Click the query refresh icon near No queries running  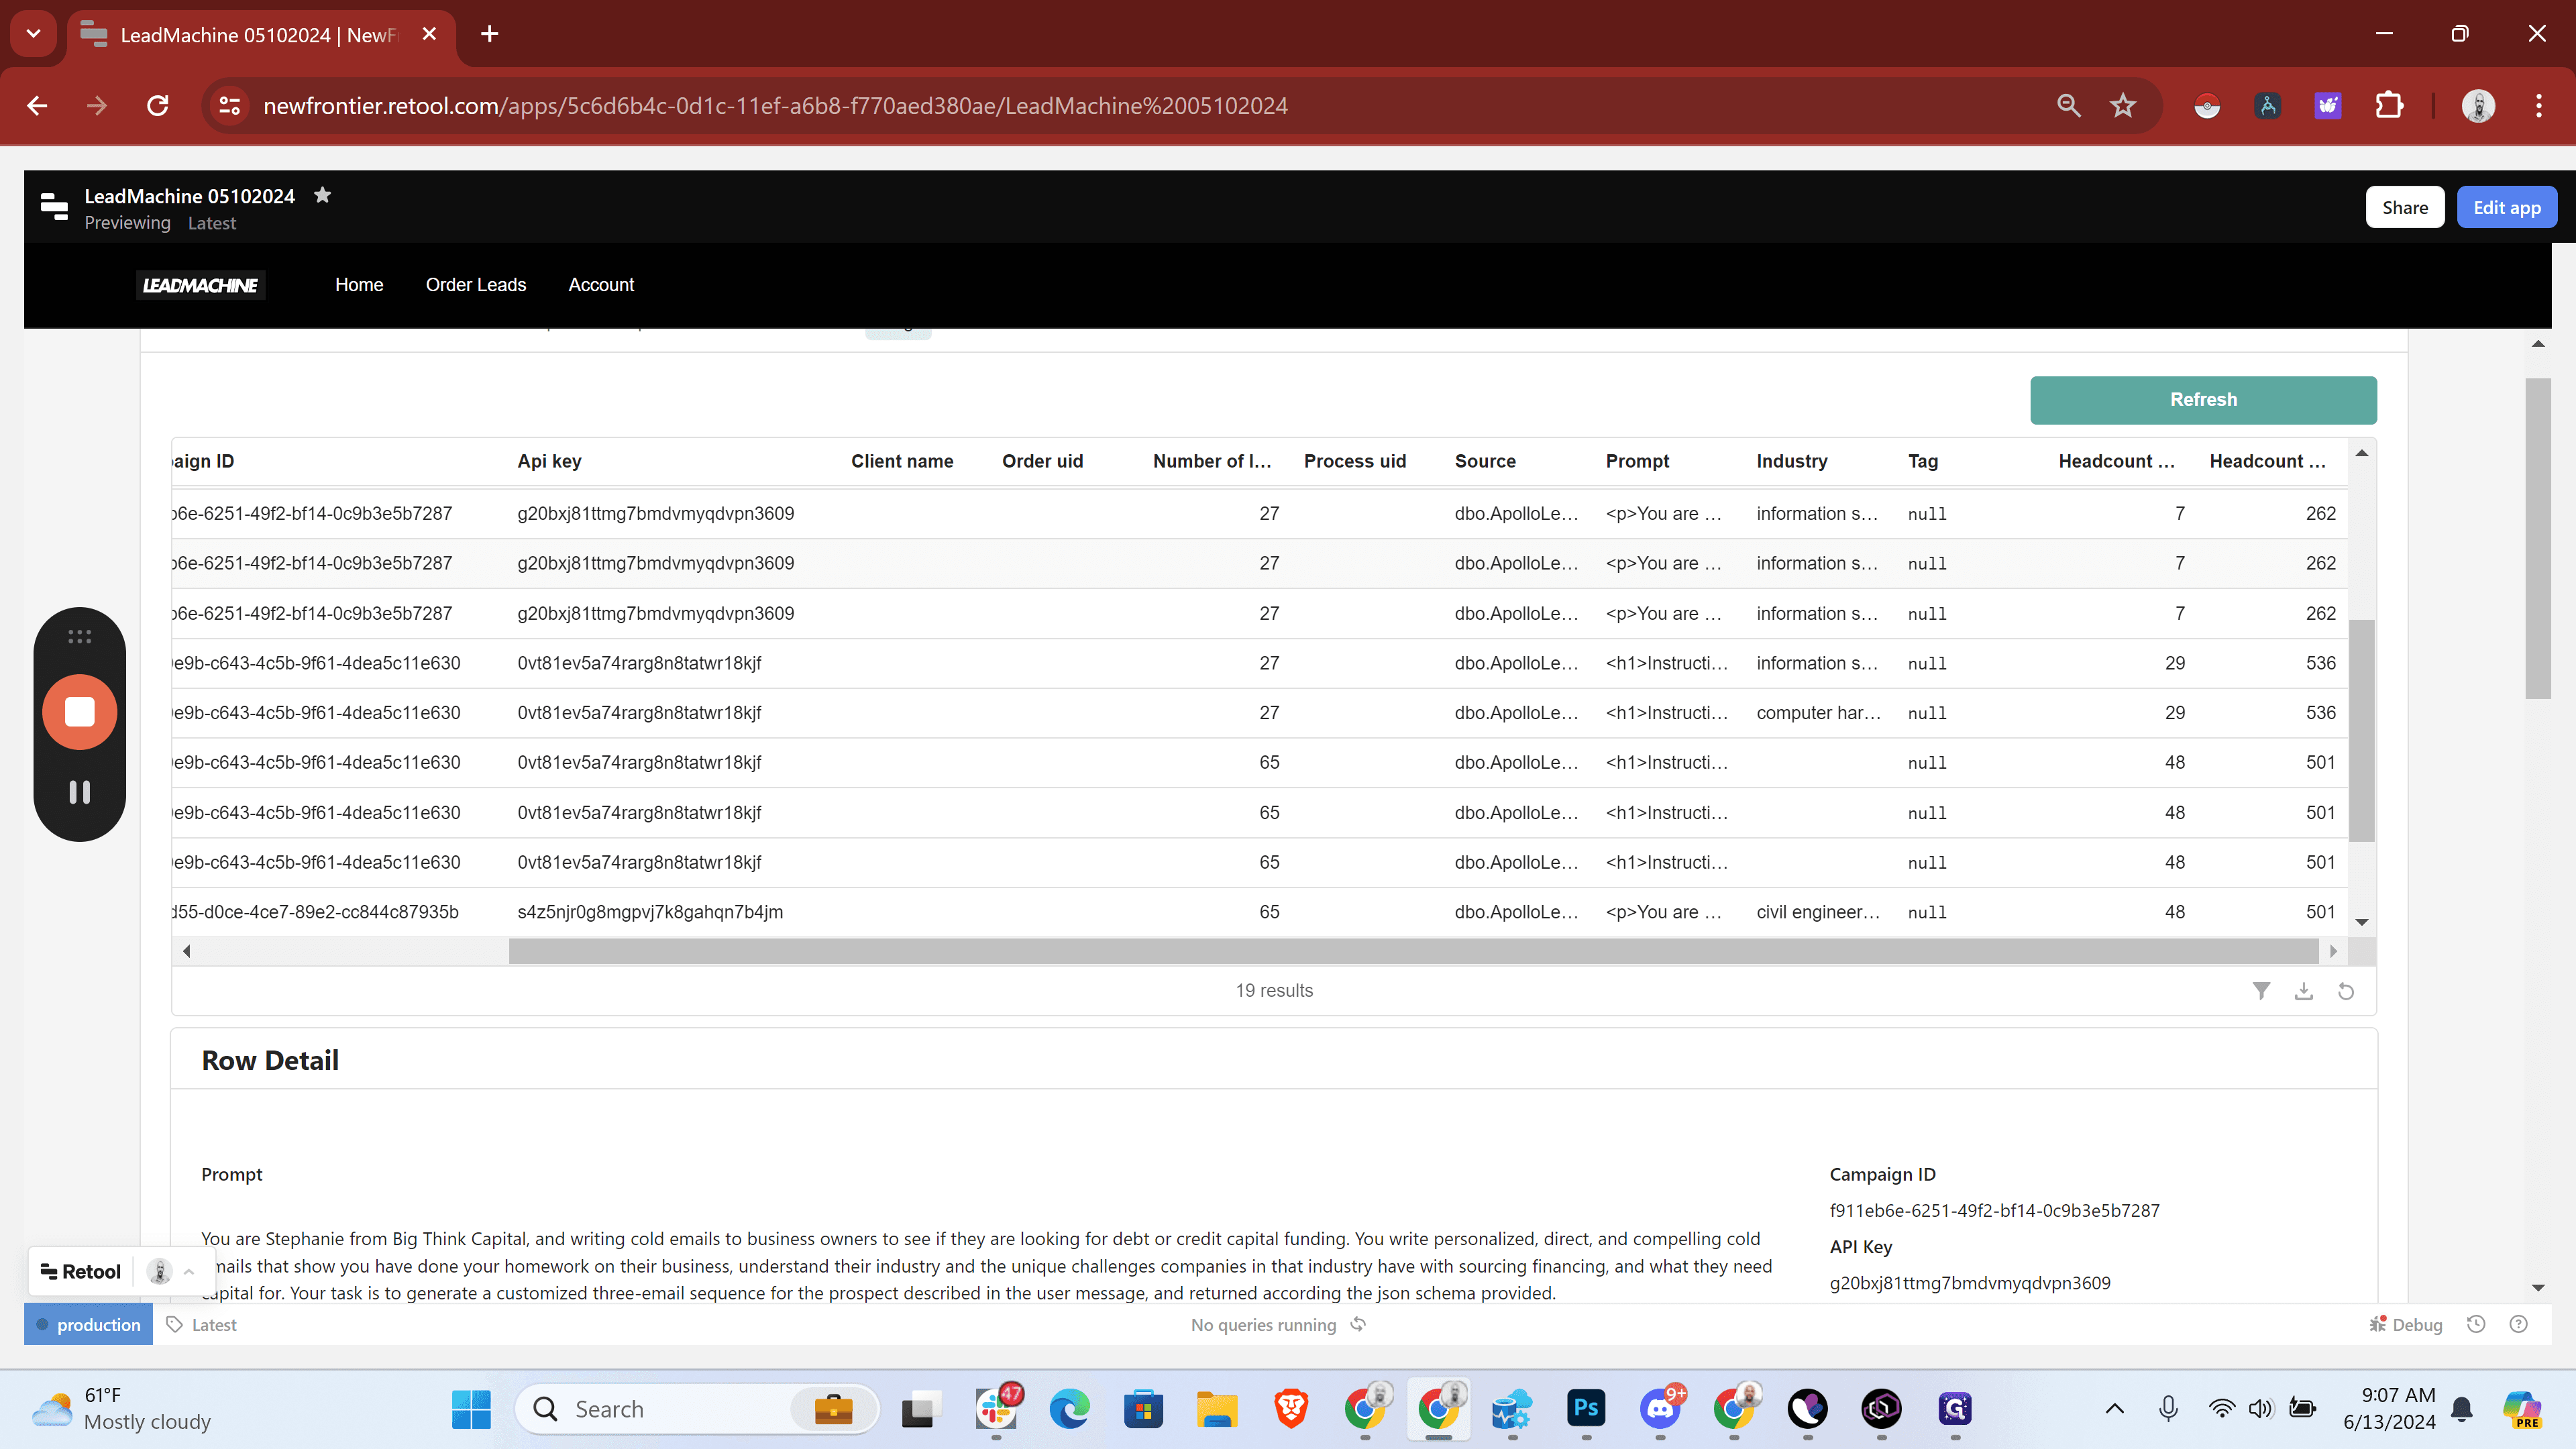(x=1358, y=1324)
